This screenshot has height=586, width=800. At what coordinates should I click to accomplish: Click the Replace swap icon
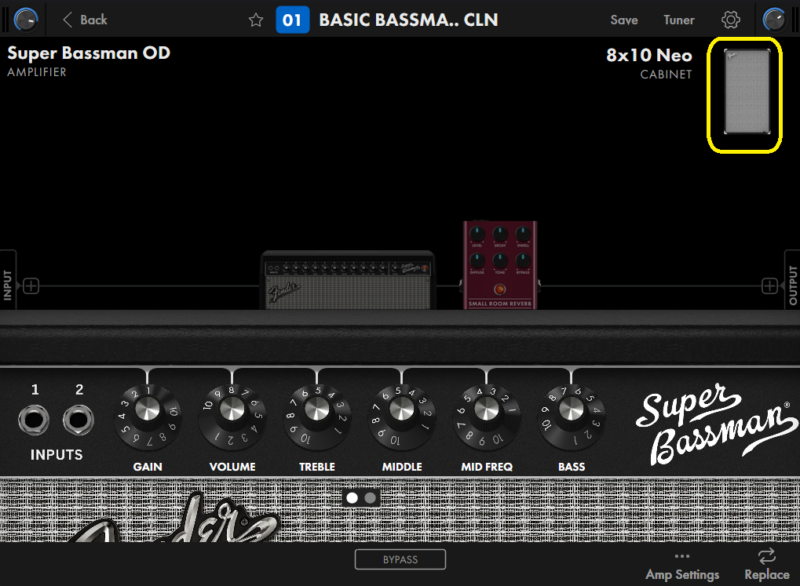767,556
